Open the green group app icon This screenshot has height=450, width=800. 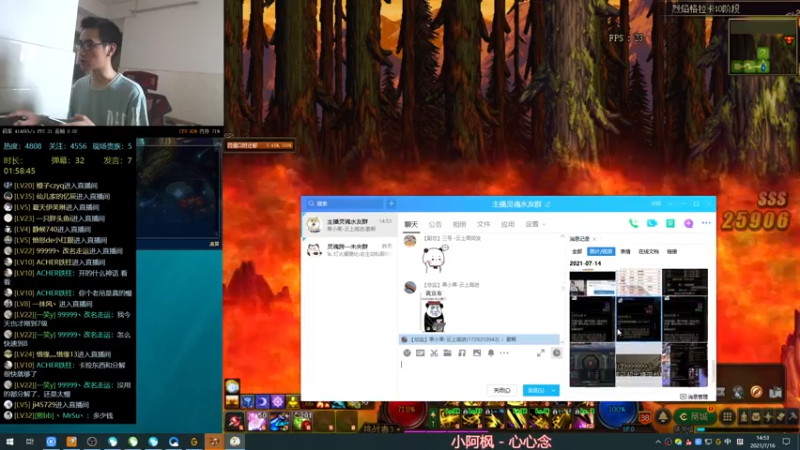670,223
